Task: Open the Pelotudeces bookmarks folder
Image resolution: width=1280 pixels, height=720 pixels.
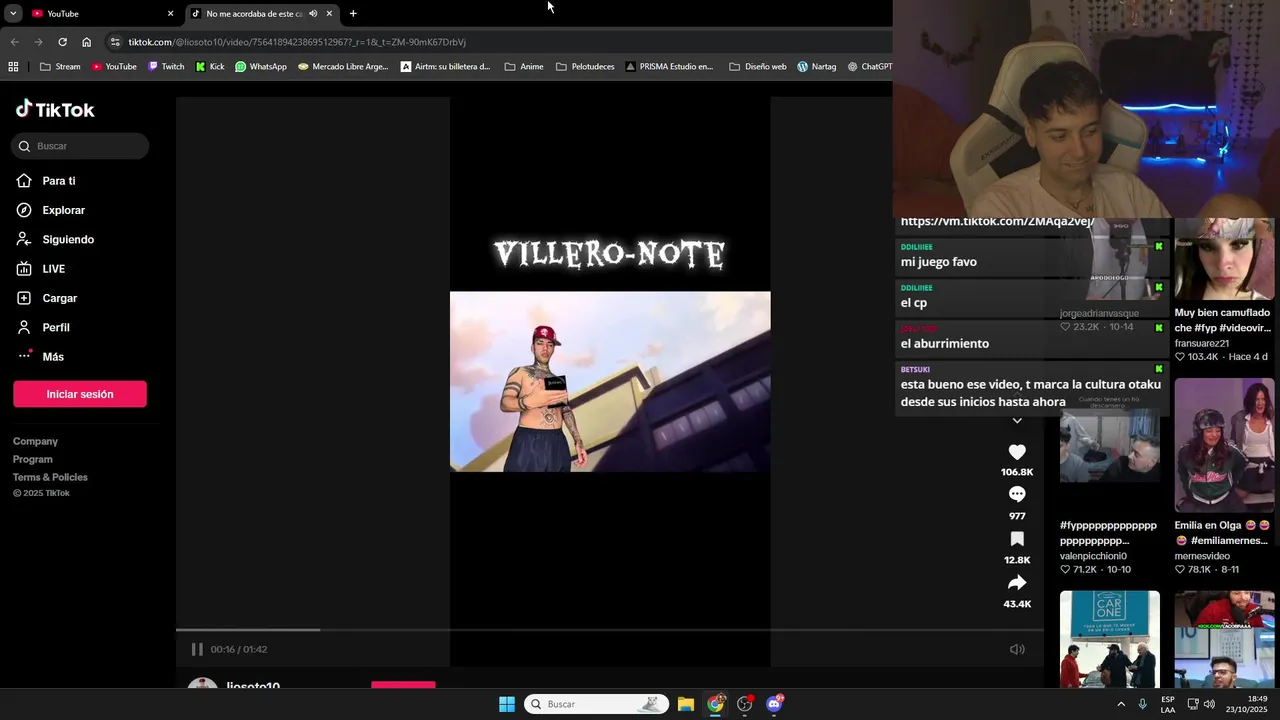Action: (x=585, y=67)
